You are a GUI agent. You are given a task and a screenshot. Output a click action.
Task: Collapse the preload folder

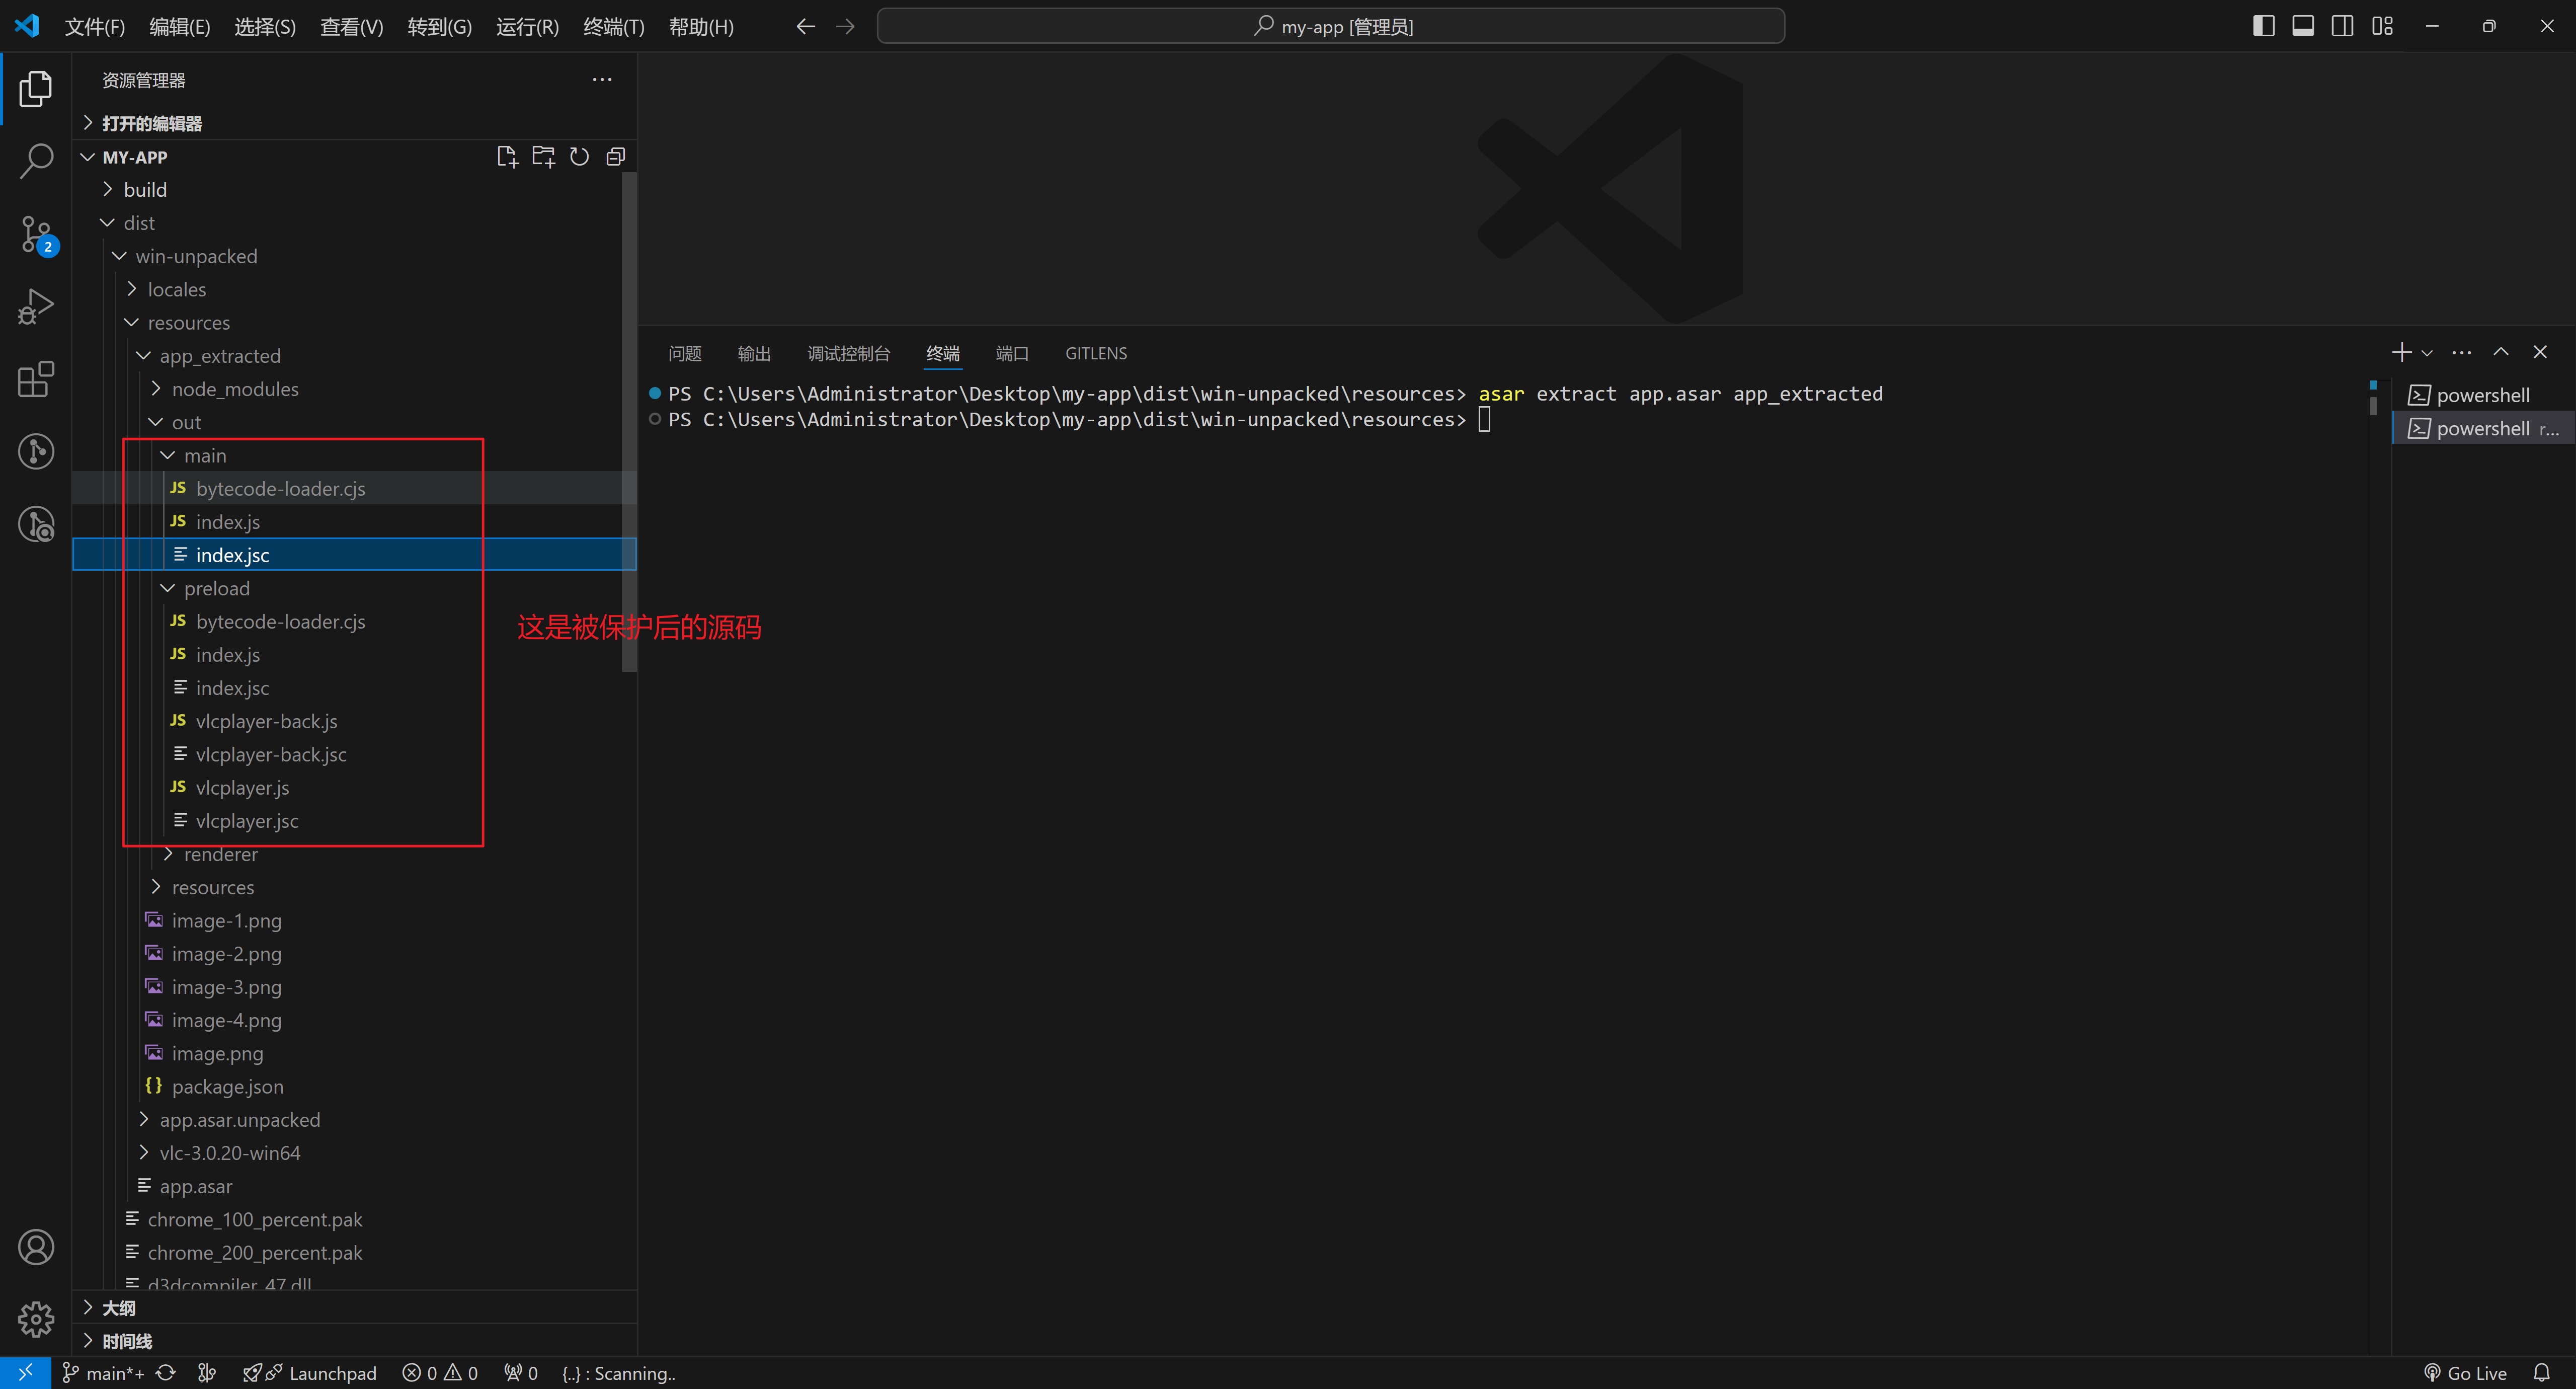click(354, 589)
